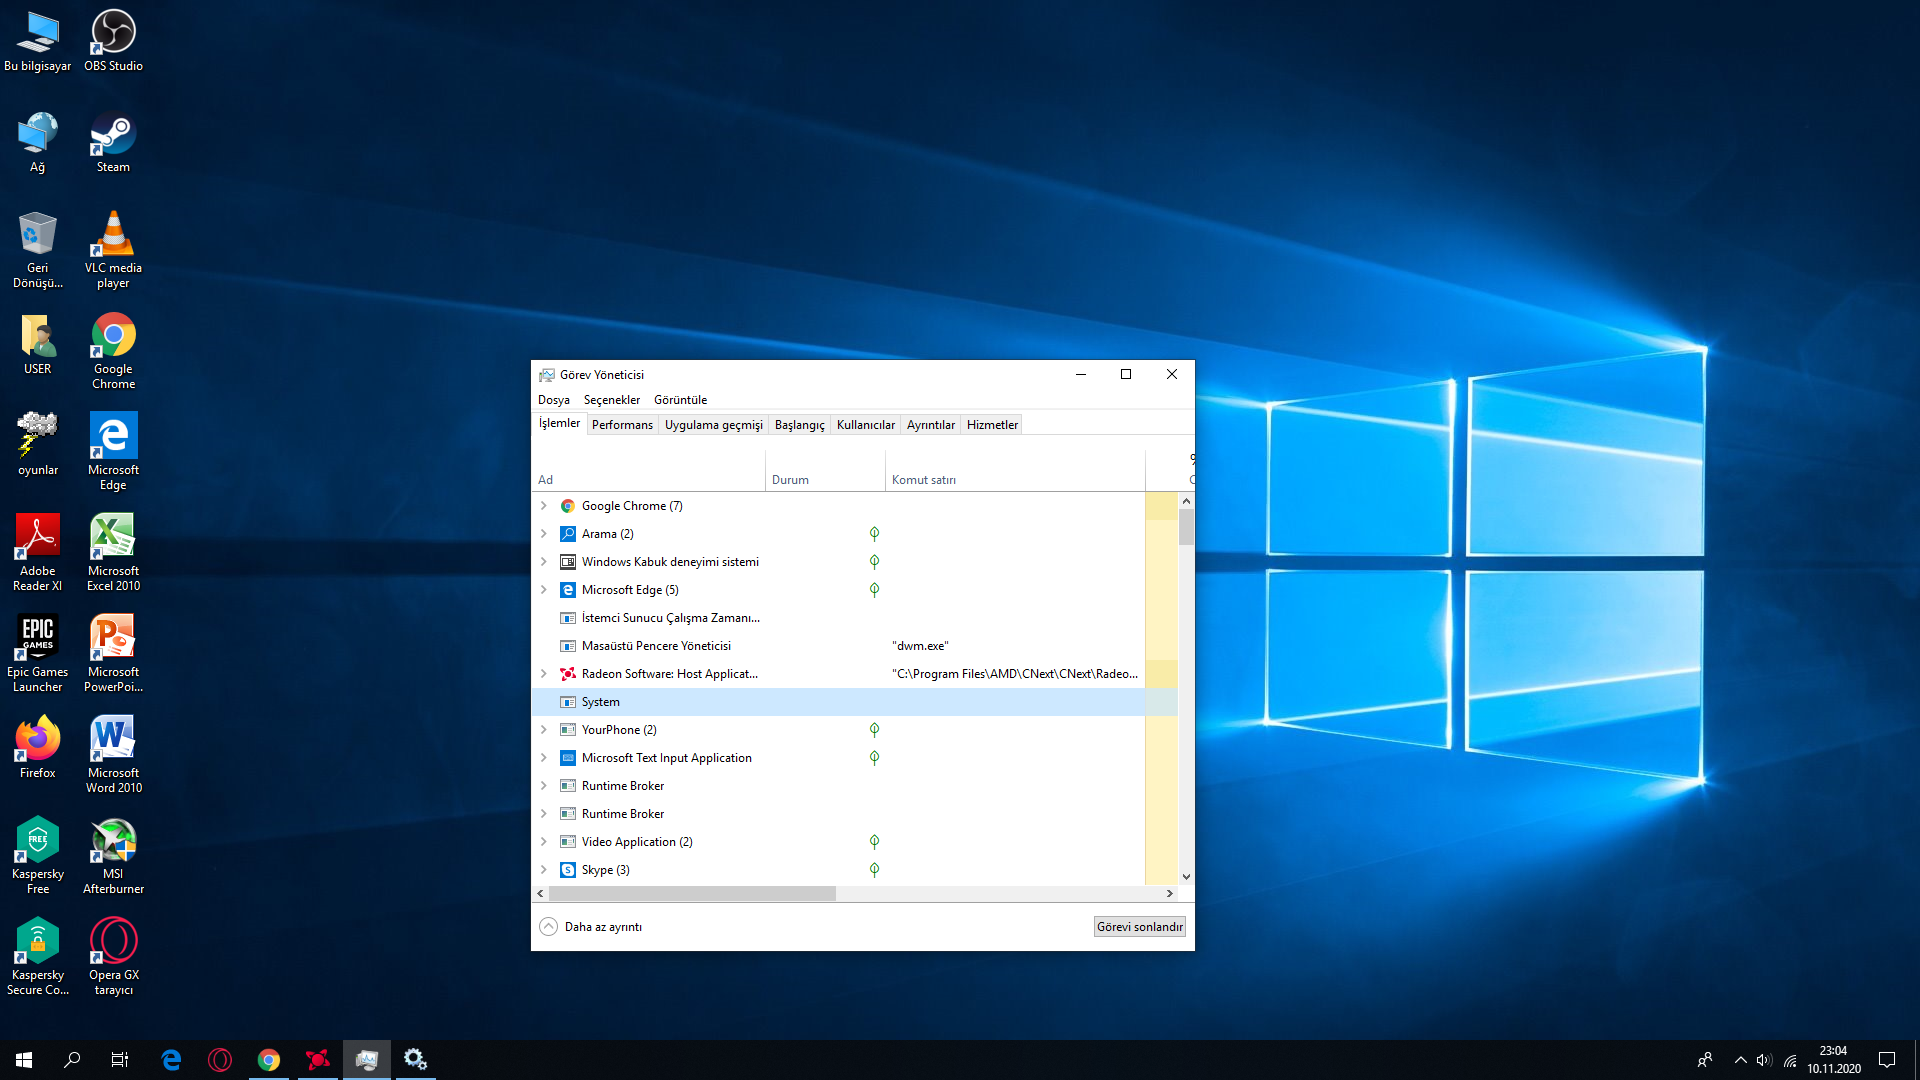
Task: Click Arama row's green leaf status icon
Action: 874,534
